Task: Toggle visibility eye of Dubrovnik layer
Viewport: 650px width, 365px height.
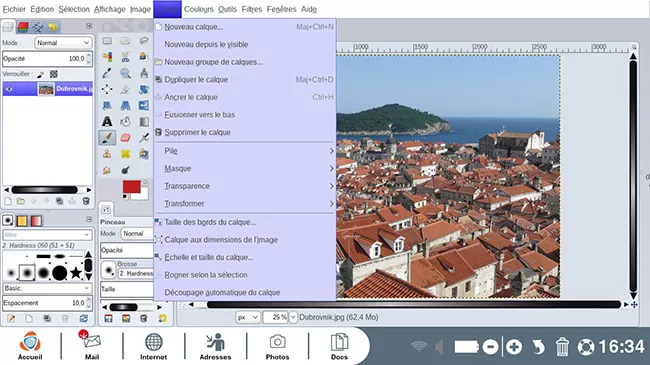Action: [9, 89]
